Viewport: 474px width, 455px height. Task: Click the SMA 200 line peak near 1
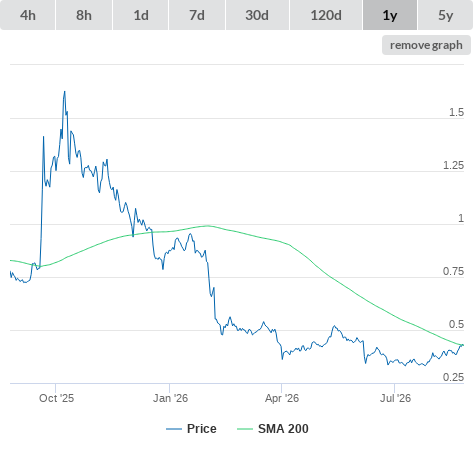pyautogui.click(x=208, y=226)
